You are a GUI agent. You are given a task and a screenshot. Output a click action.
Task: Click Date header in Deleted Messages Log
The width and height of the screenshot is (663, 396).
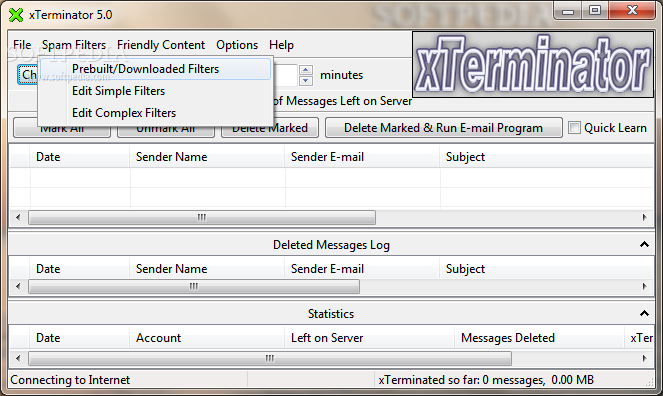point(79,269)
